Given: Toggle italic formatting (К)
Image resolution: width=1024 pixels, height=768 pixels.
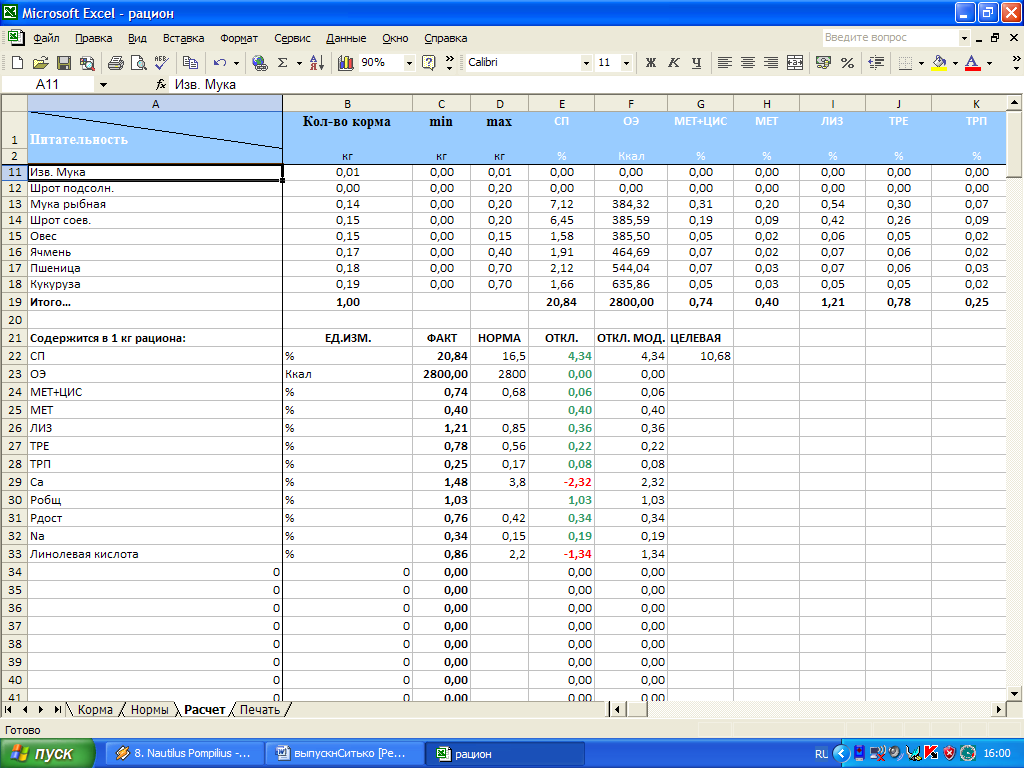Looking at the screenshot, I should pyautogui.click(x=673, y=63).
